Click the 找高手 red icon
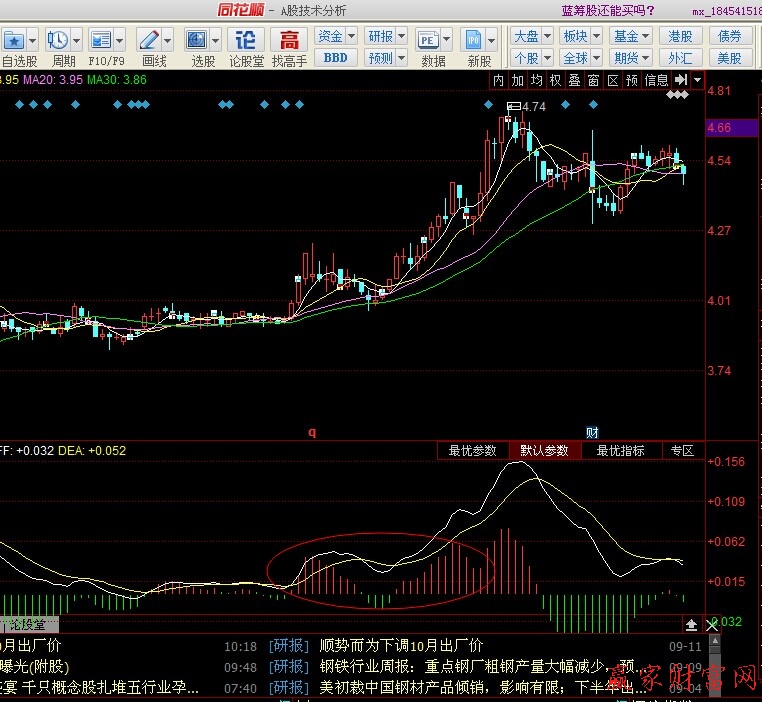 point(289,40)
